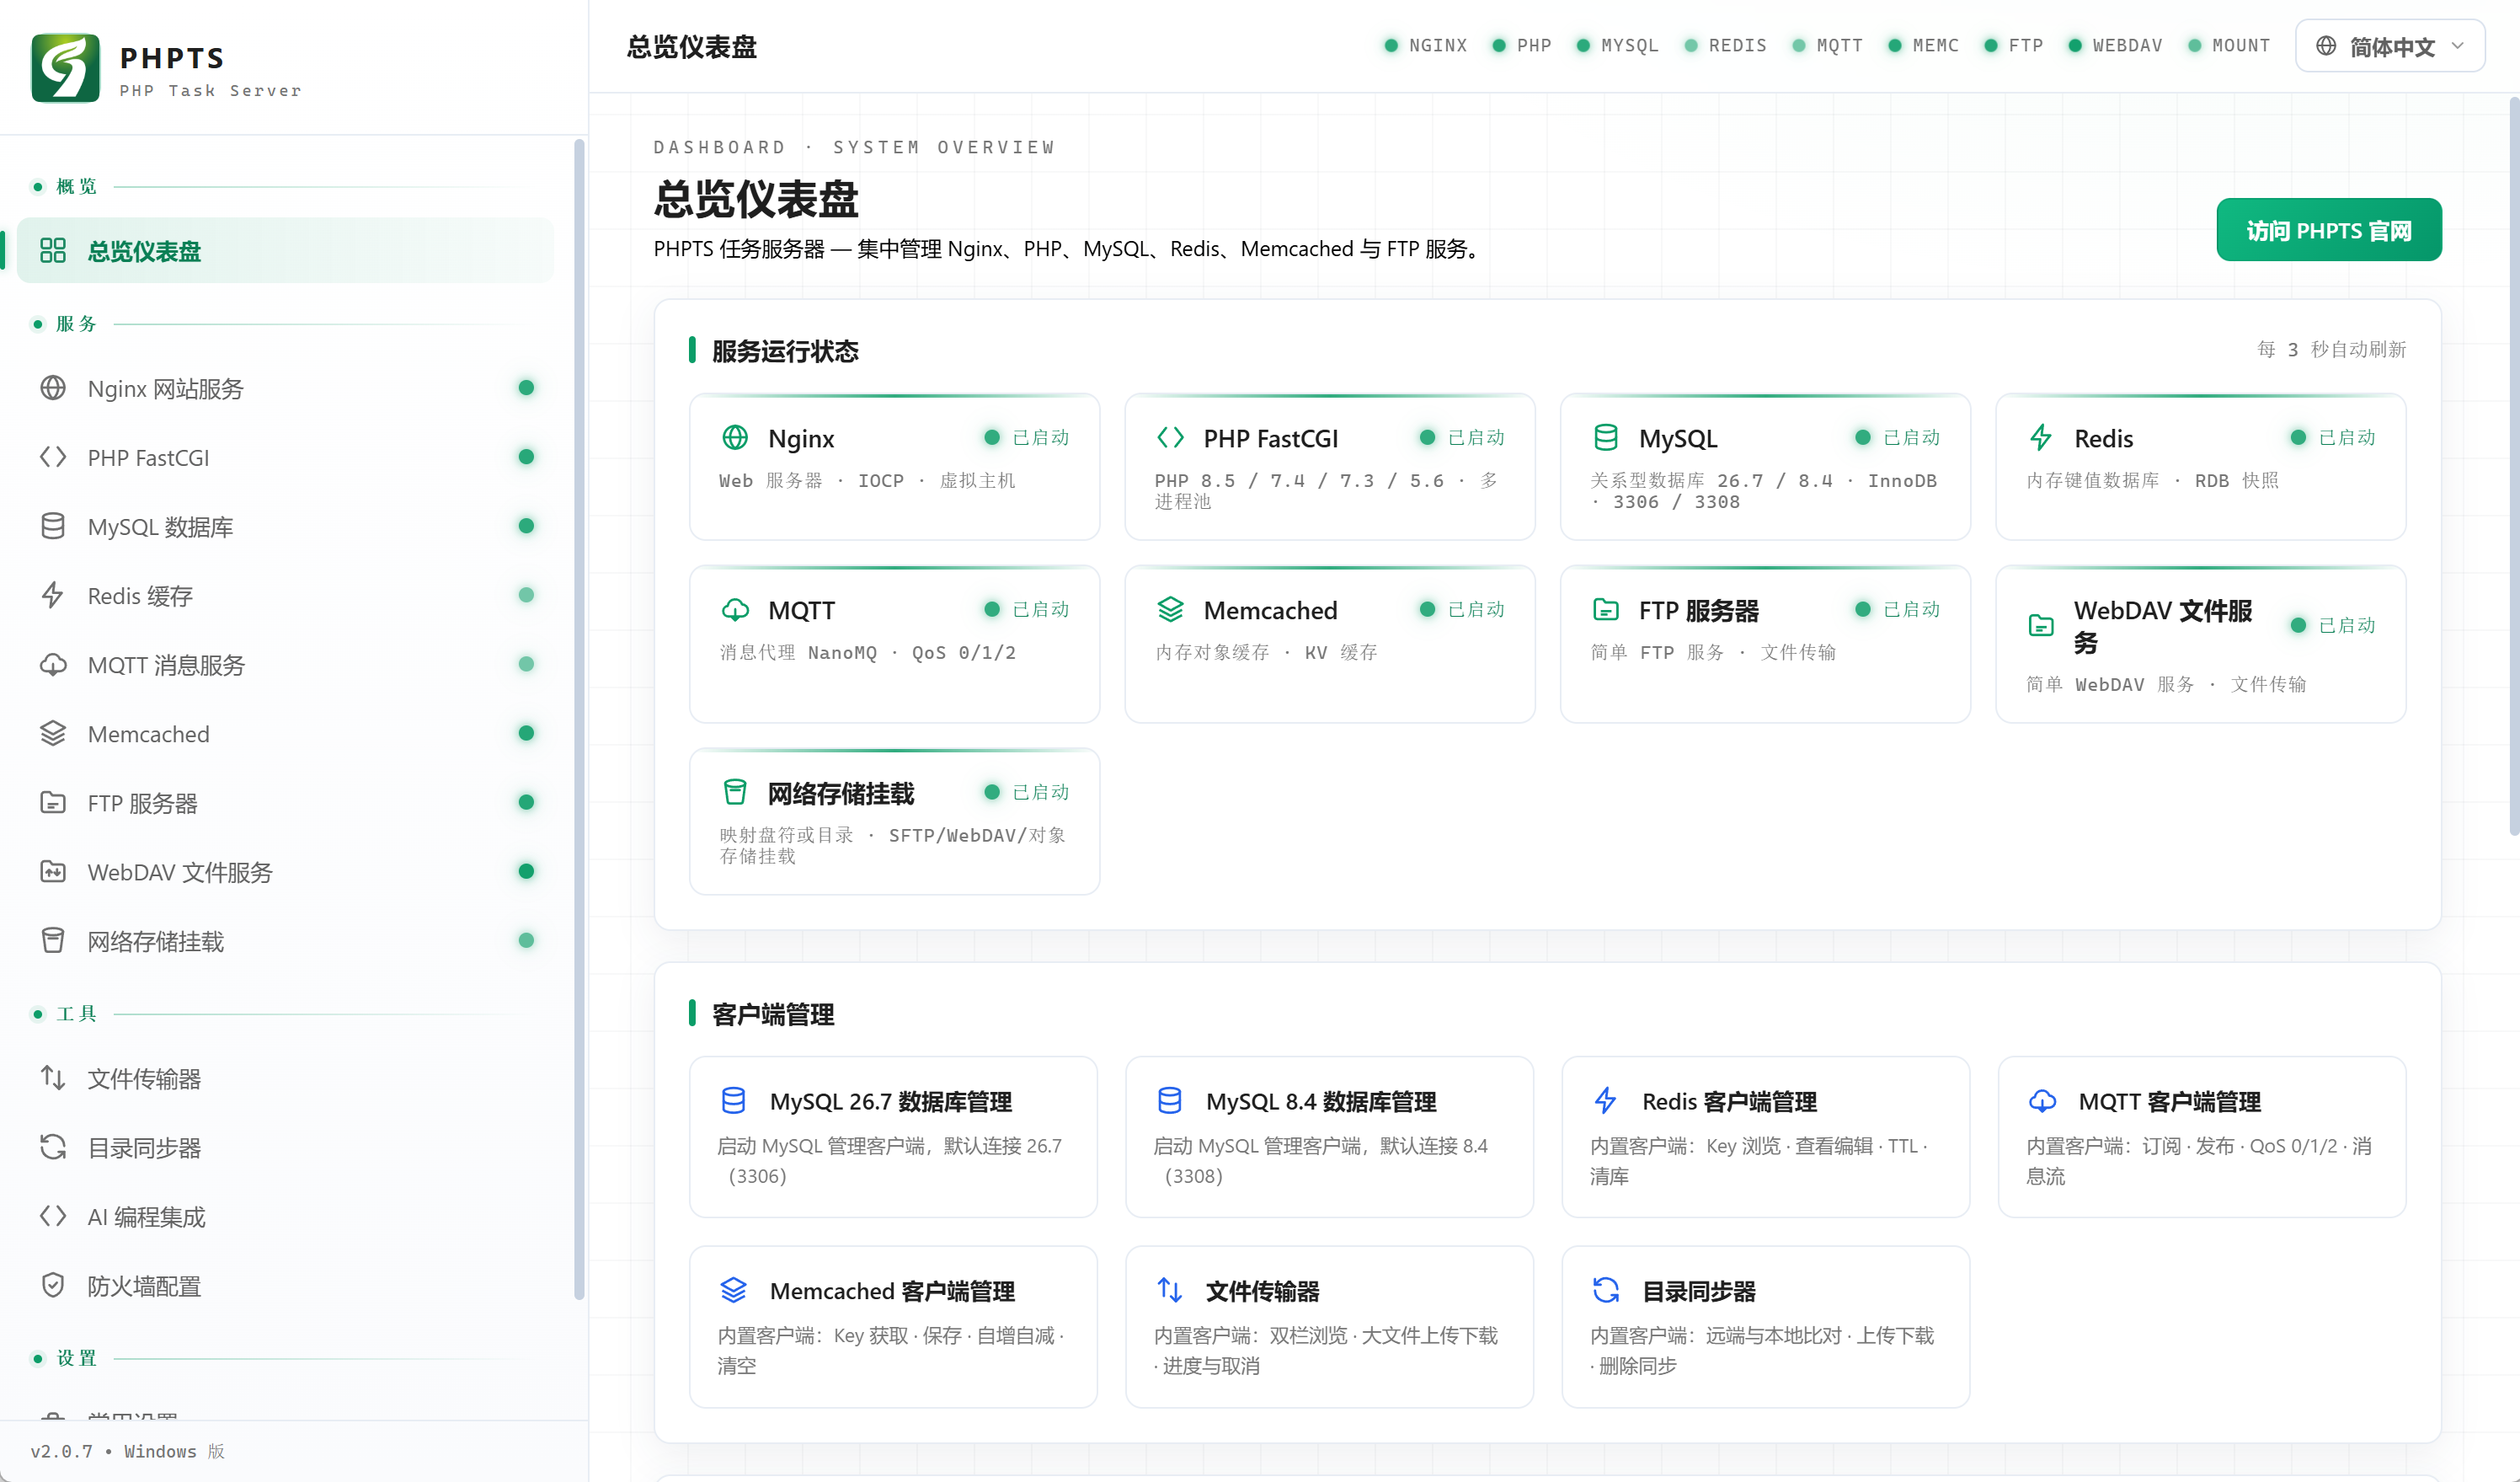Click the 网络存储挂载 bucket icon in sidebar
The width and height of the screenshot is (2520, 1482).
tap(53, 940)
